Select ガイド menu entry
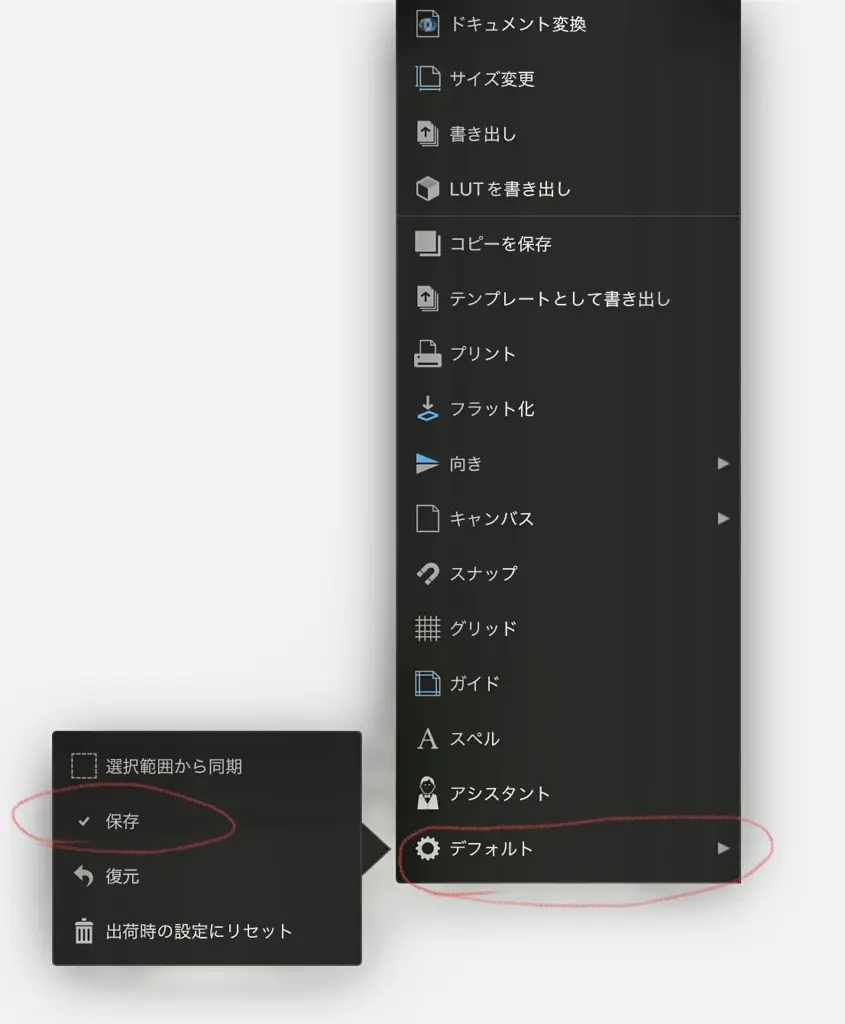The image size is (845, 1024). [568, 683]
